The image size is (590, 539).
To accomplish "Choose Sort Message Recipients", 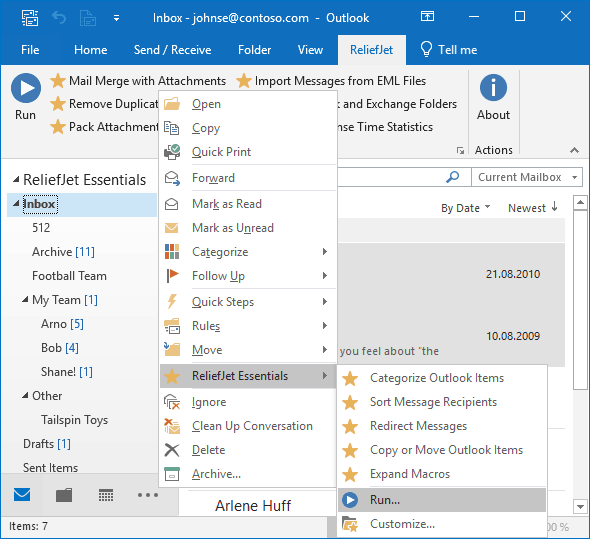I will 442,402.
